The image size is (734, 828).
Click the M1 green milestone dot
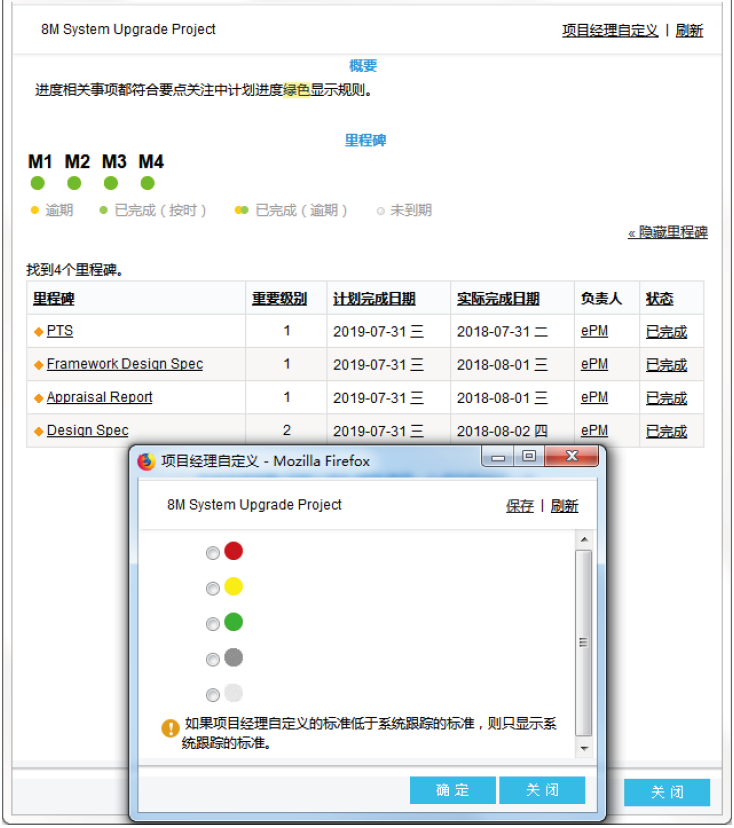37,183
